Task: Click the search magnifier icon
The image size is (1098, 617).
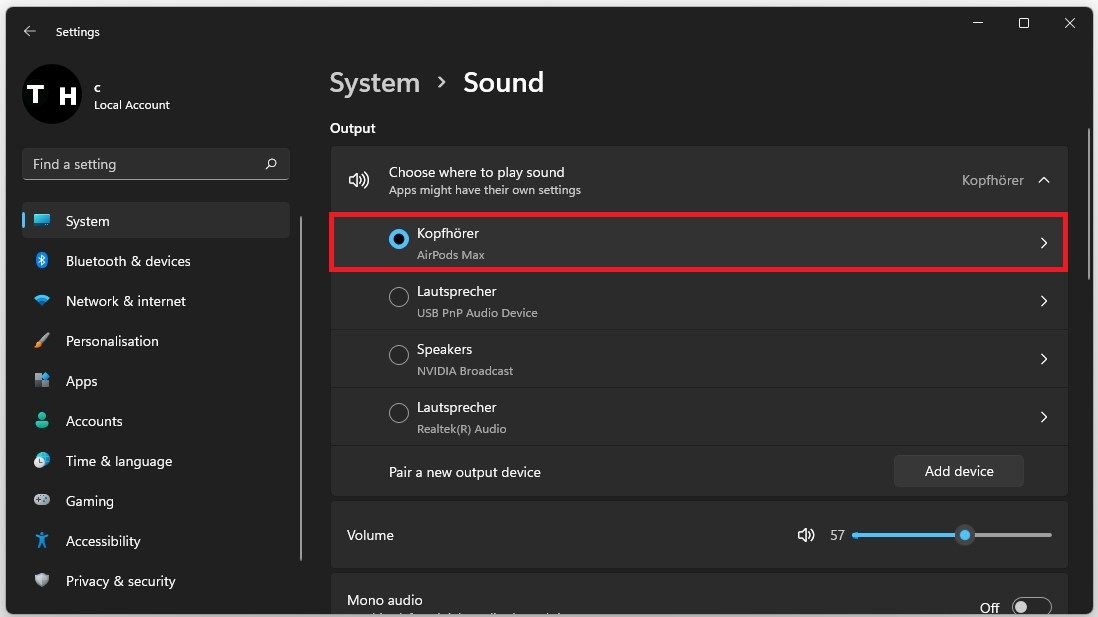Action: click(271, 164)
